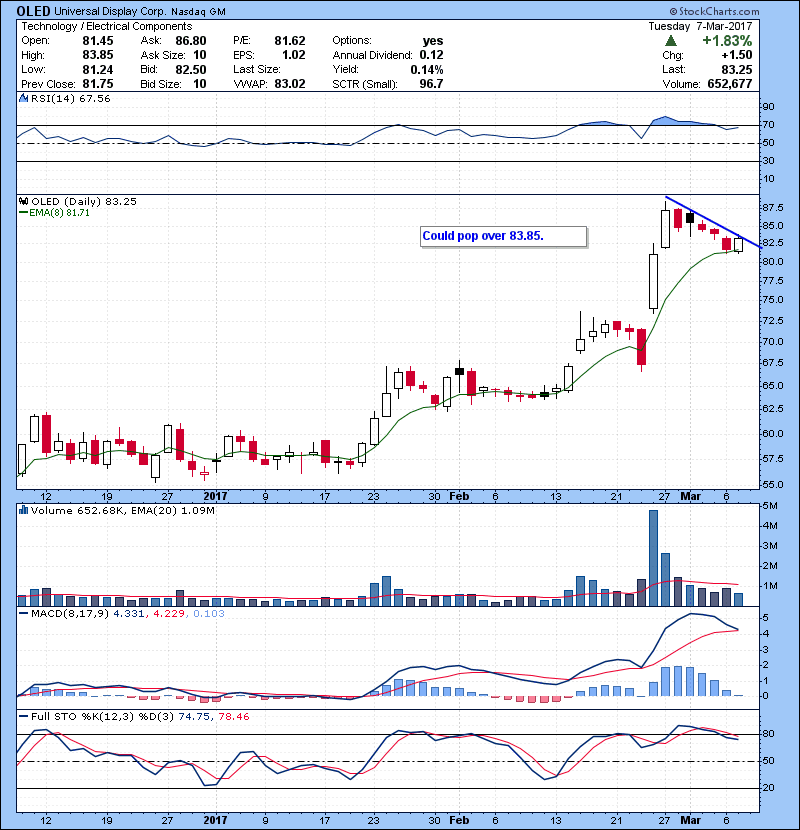Click the Nasdaq GM exchange label
Screen dimensions: 800x830
pos(199,12)
